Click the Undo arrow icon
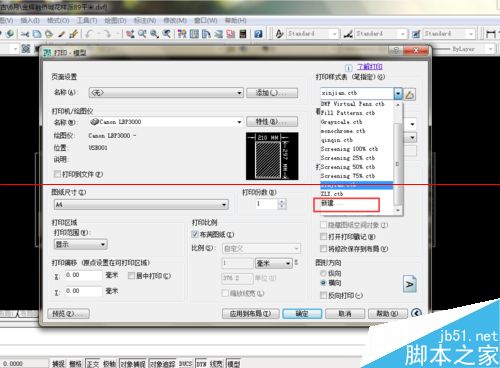 point(90,34)
